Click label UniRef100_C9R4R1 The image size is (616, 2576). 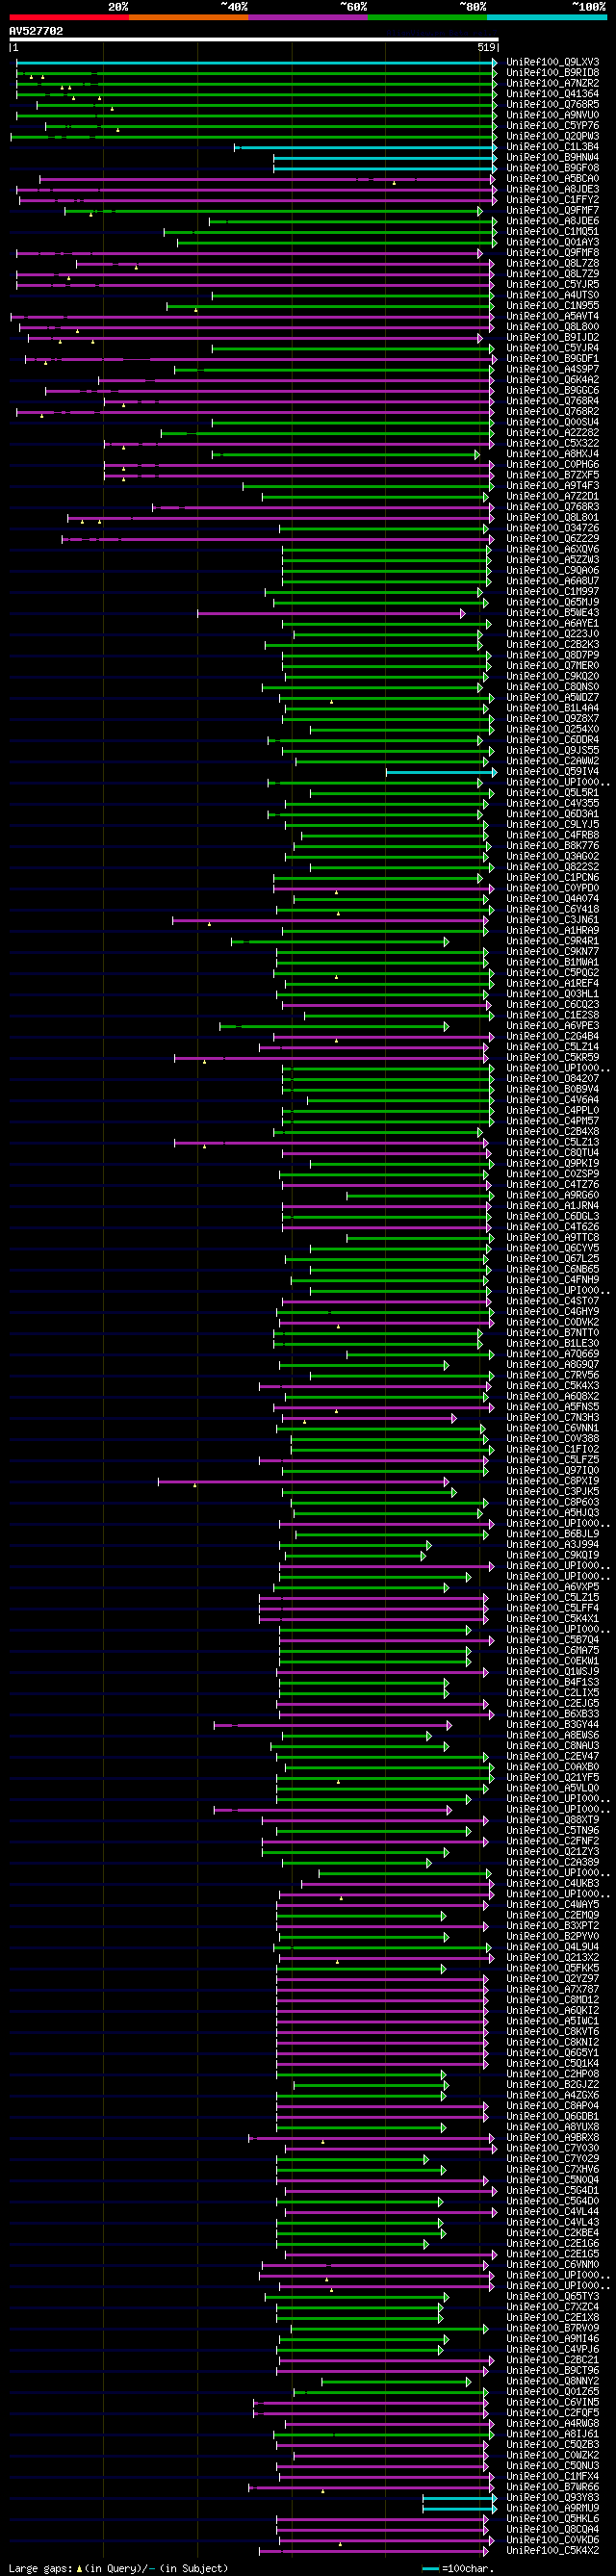click(x=553, y=941)
